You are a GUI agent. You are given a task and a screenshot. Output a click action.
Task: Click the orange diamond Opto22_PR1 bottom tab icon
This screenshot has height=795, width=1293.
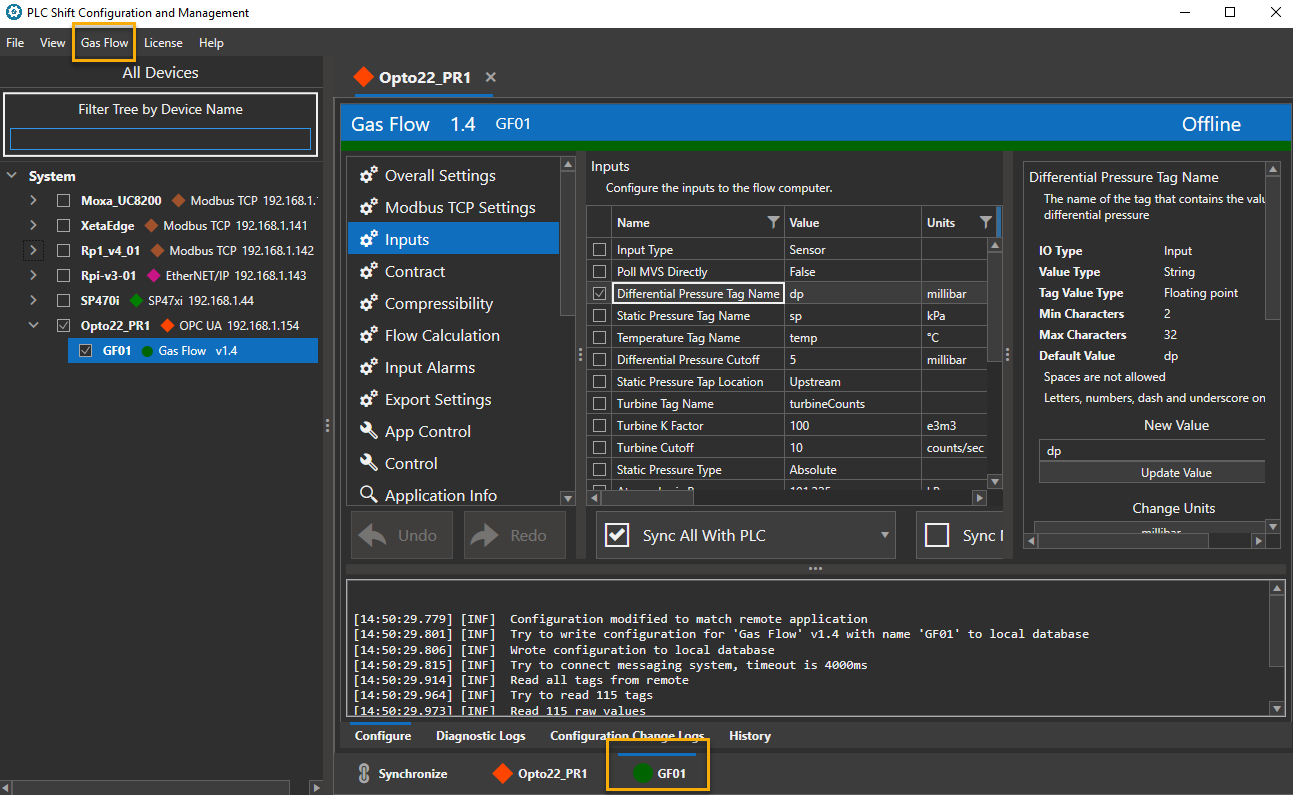[x=502, y=774]
